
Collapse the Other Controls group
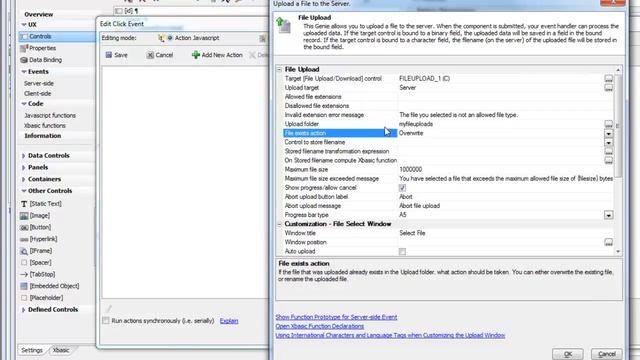click(x=24, y=191)
